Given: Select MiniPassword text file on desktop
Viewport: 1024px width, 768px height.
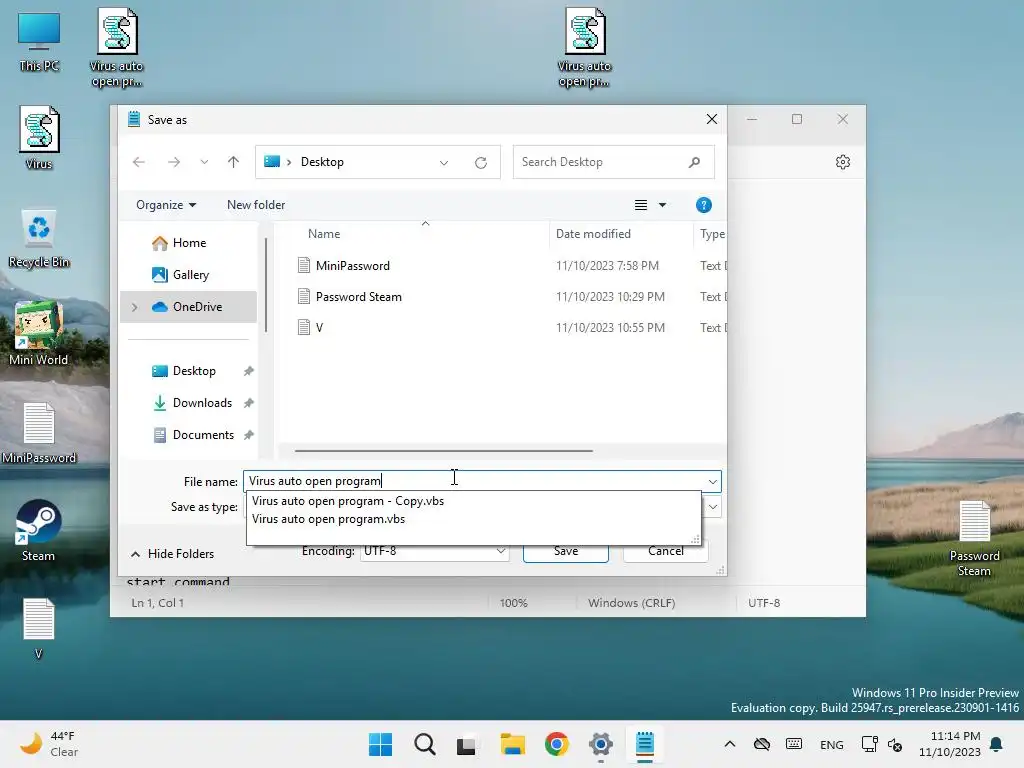Looking at the screenshot, I should pos(39,433).
